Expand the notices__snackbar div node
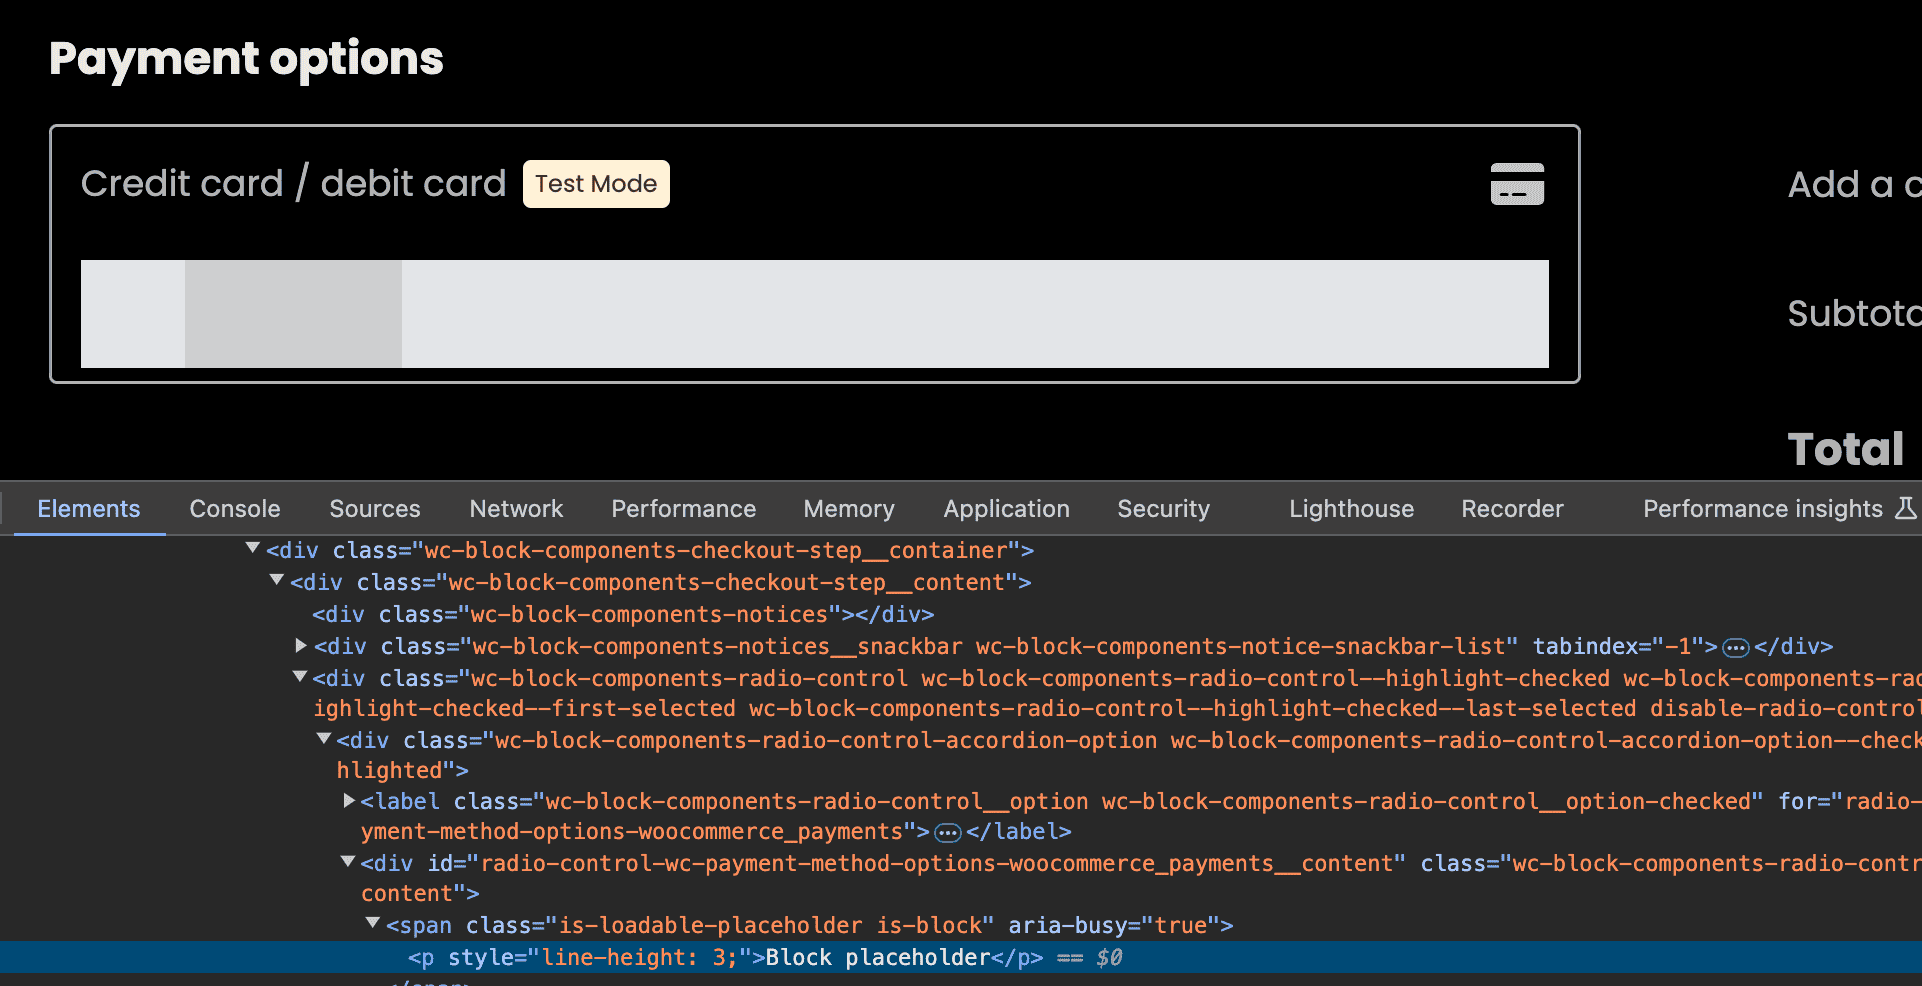 (301, 646)
